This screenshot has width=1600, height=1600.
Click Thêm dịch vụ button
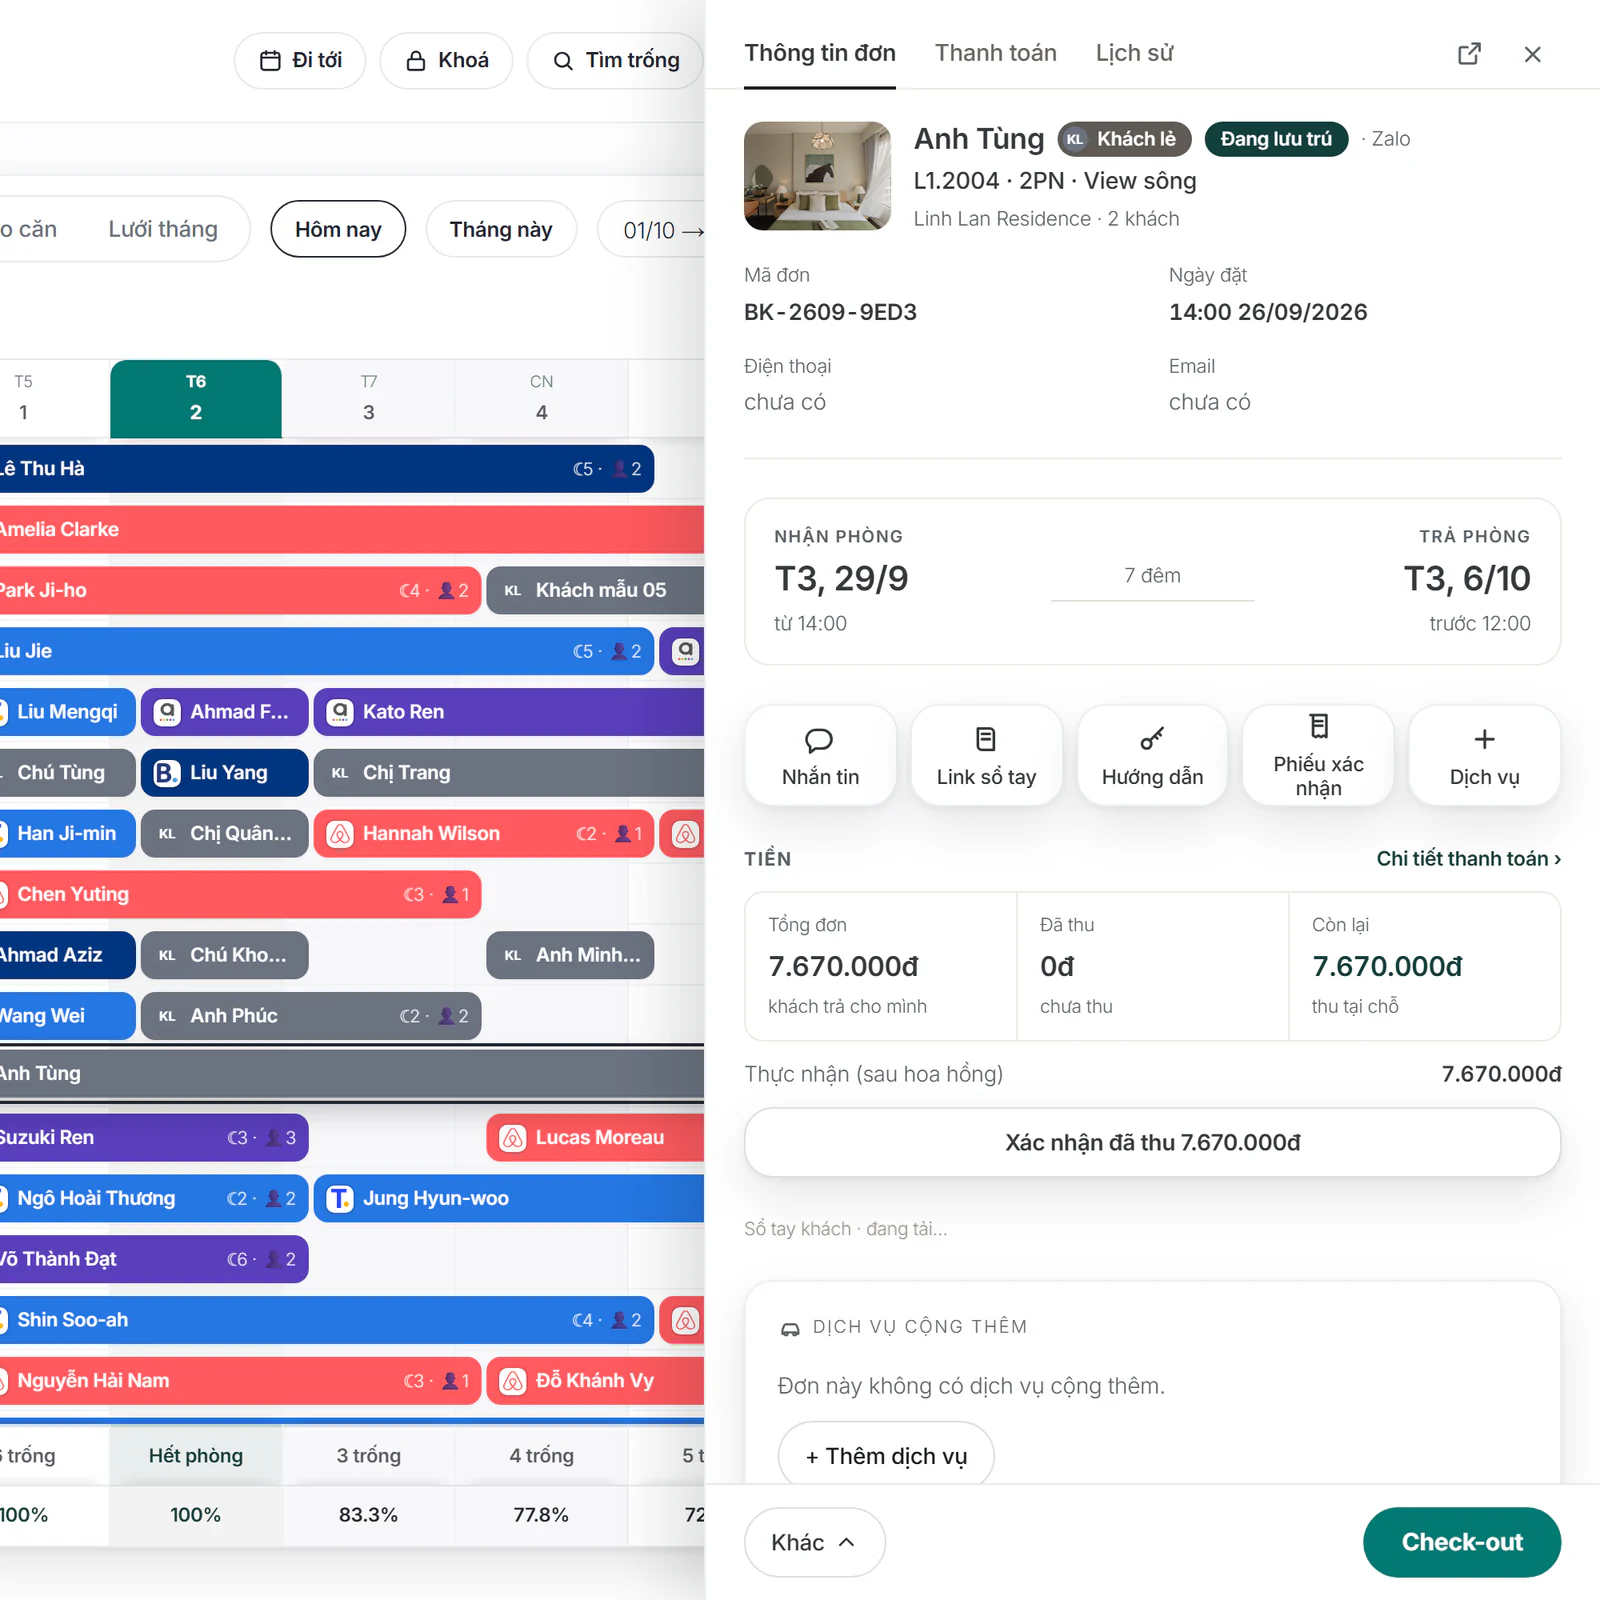point(886,1456)
